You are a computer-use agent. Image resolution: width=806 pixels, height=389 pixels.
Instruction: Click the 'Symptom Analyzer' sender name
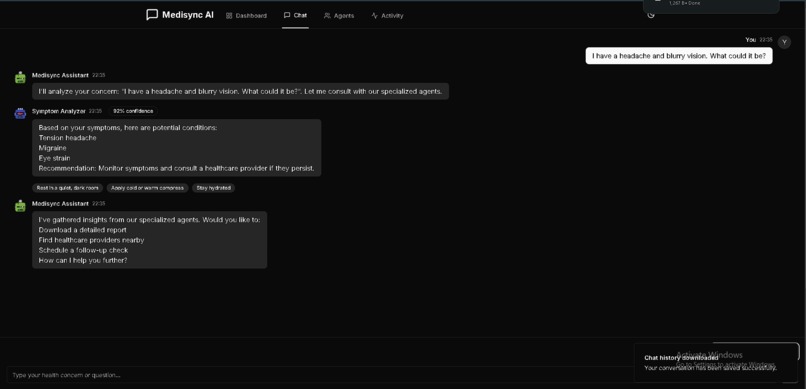59,111
